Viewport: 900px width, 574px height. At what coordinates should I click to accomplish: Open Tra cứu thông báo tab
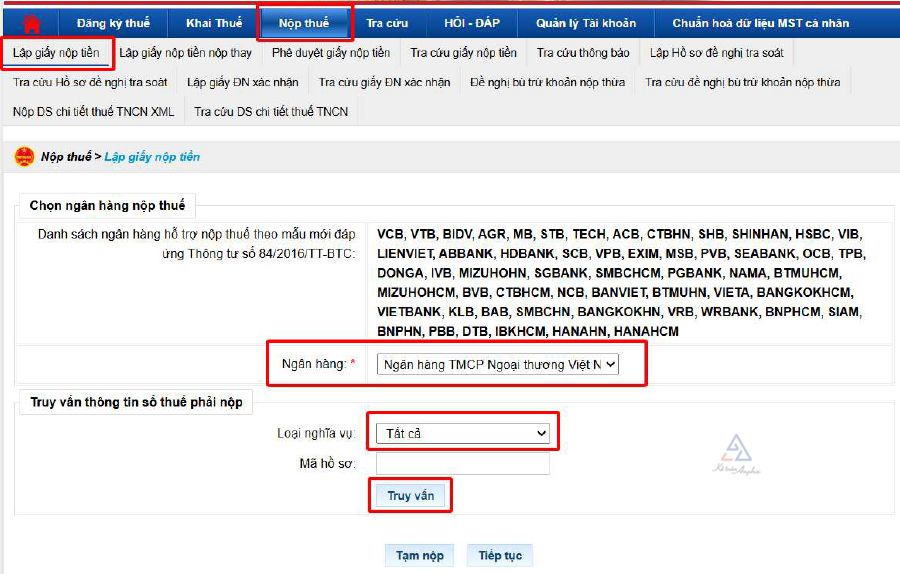pyautogui.click(x=583, y=53)
